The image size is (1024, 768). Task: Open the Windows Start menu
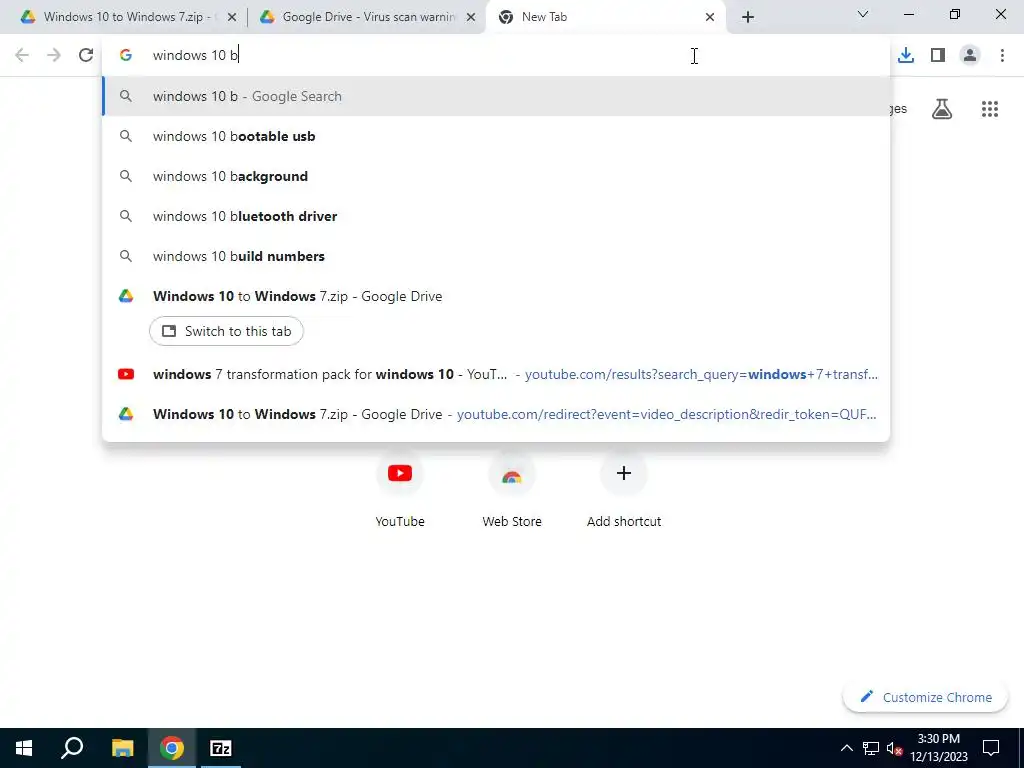pos(24,748)
